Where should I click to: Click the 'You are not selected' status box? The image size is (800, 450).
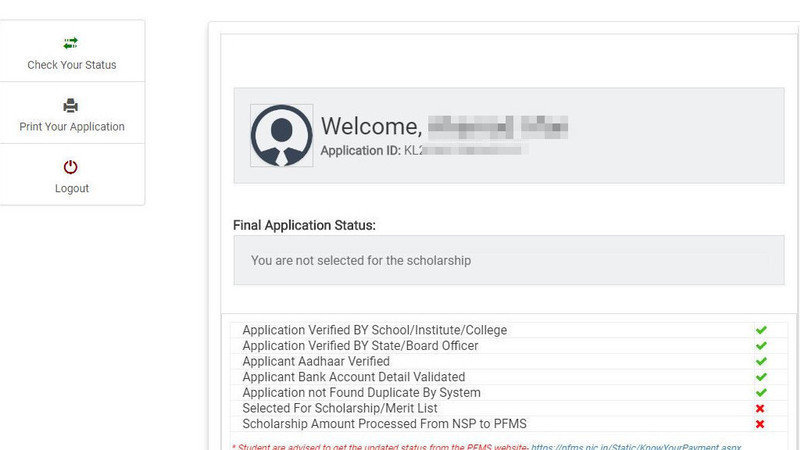point(509,260)
